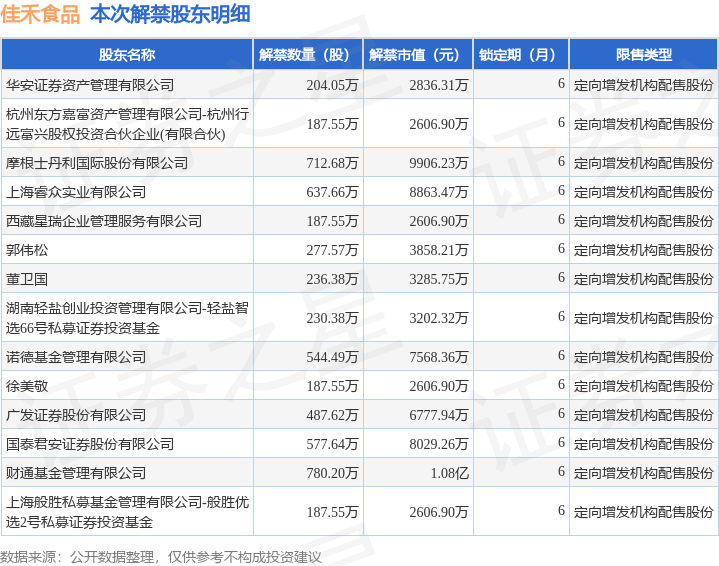Click 西藏星瑞企业管理服务有限公司 shareholder name

point(104,221)
